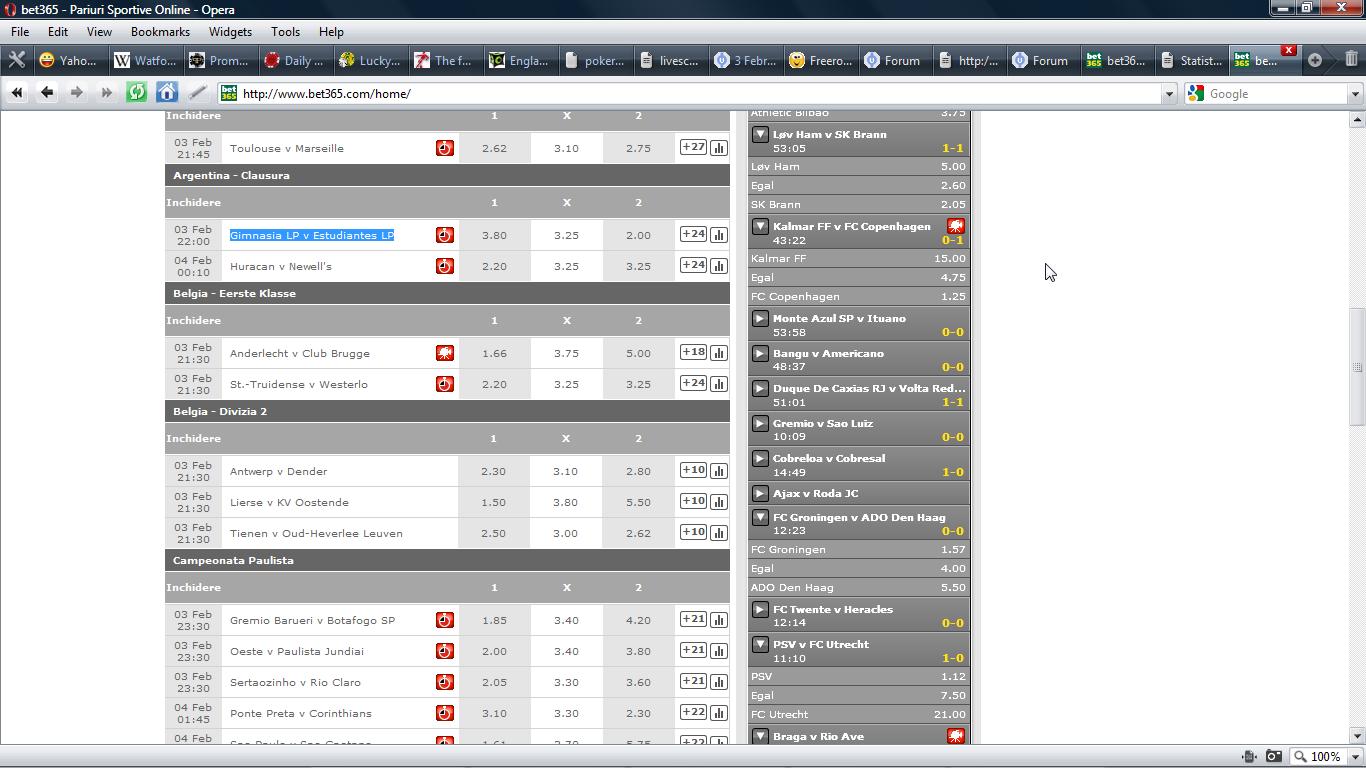Go back with the Back arrow

(x=47, y=93)
